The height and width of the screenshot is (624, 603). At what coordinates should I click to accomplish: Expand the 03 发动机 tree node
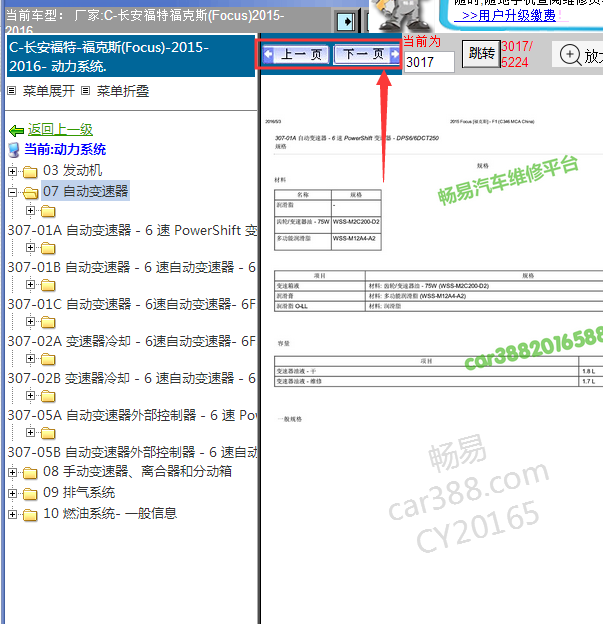[12, 172]
